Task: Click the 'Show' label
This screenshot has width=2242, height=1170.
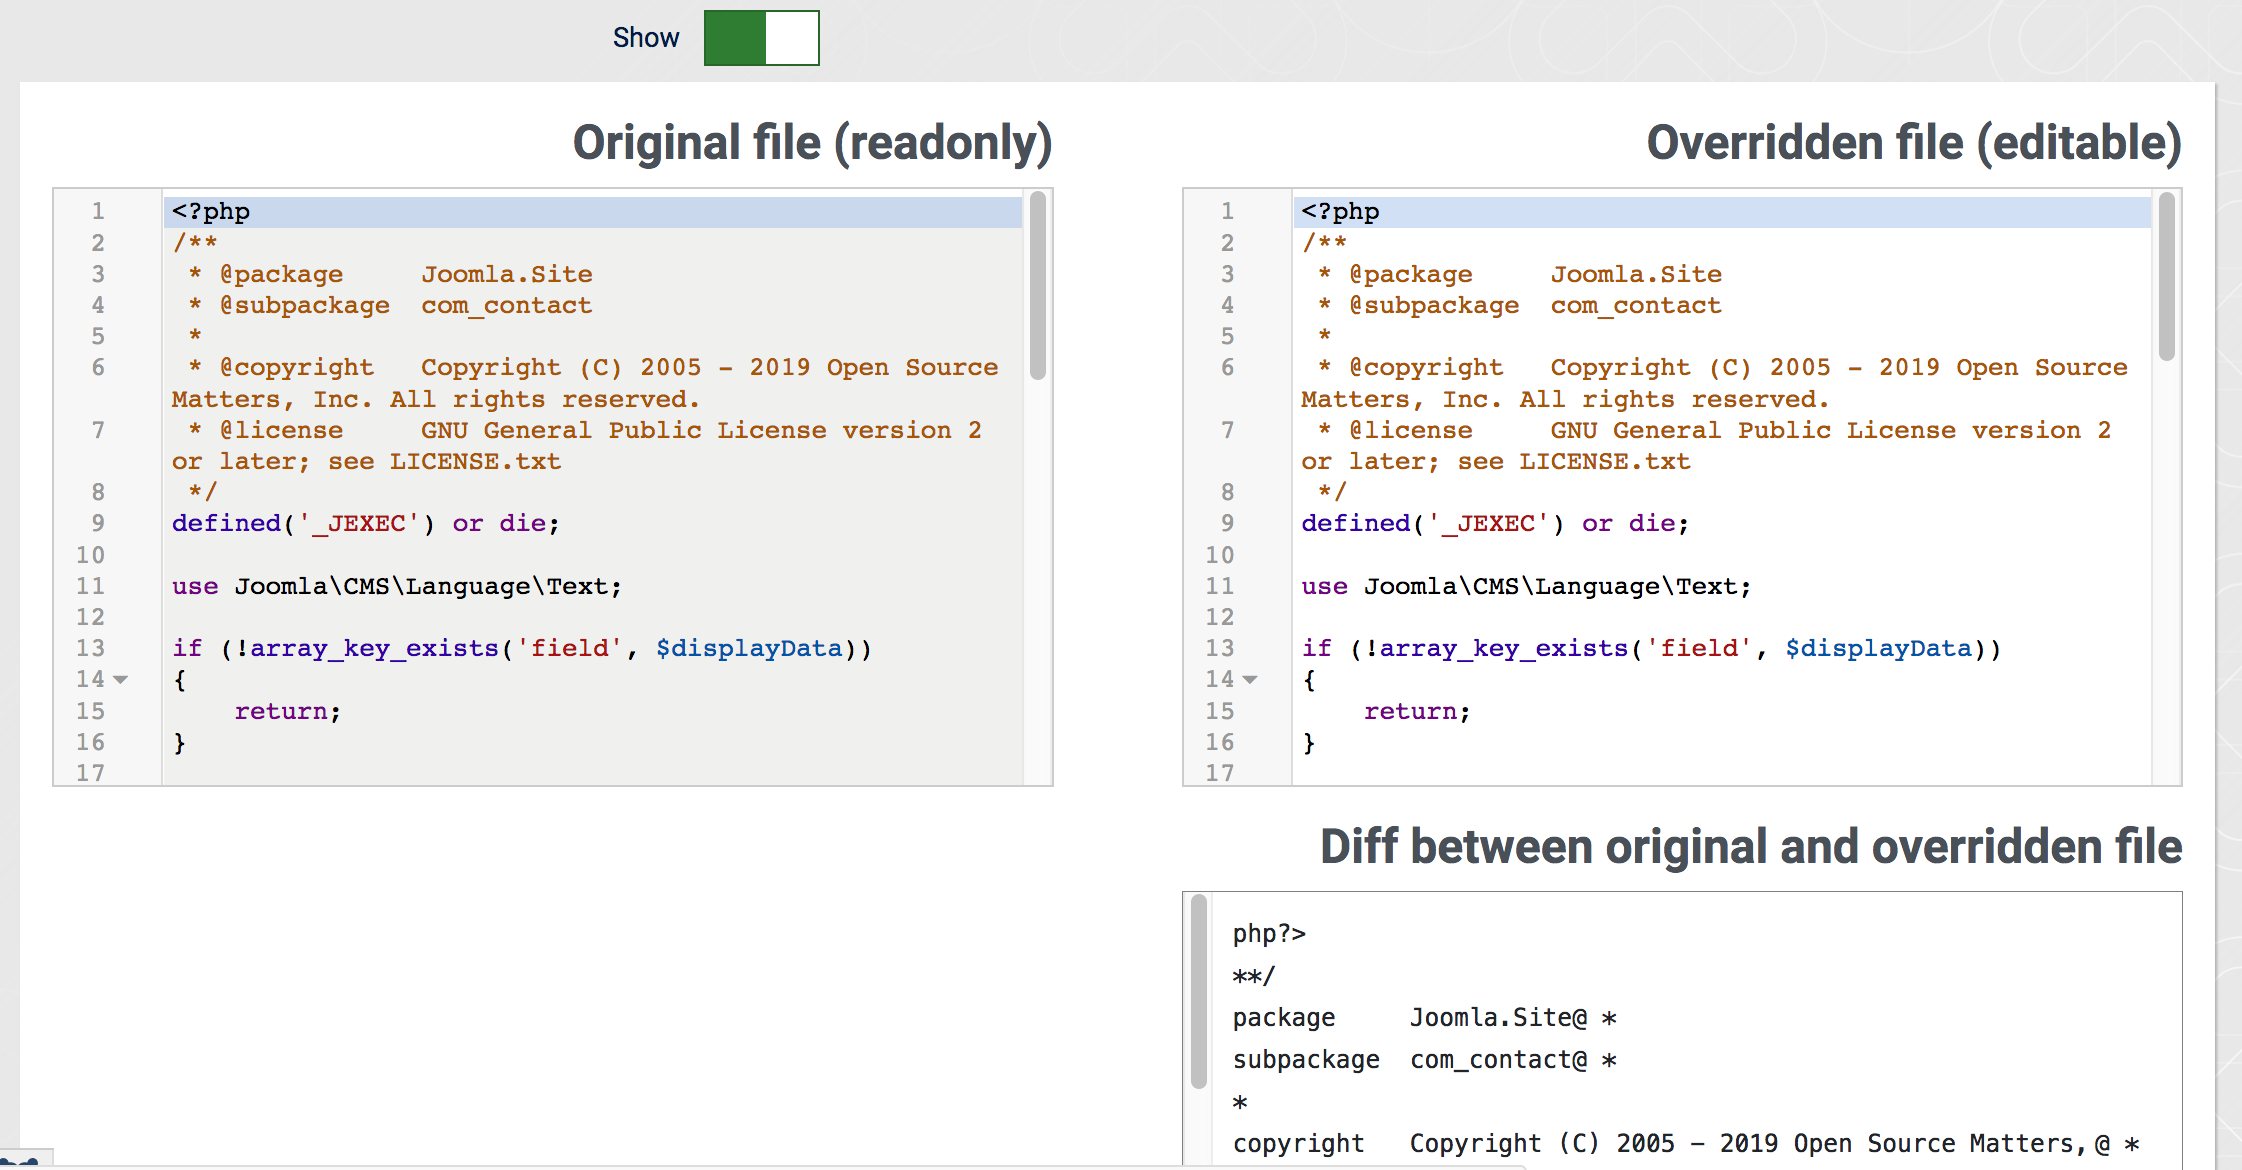Action: [x=646, y=38]
